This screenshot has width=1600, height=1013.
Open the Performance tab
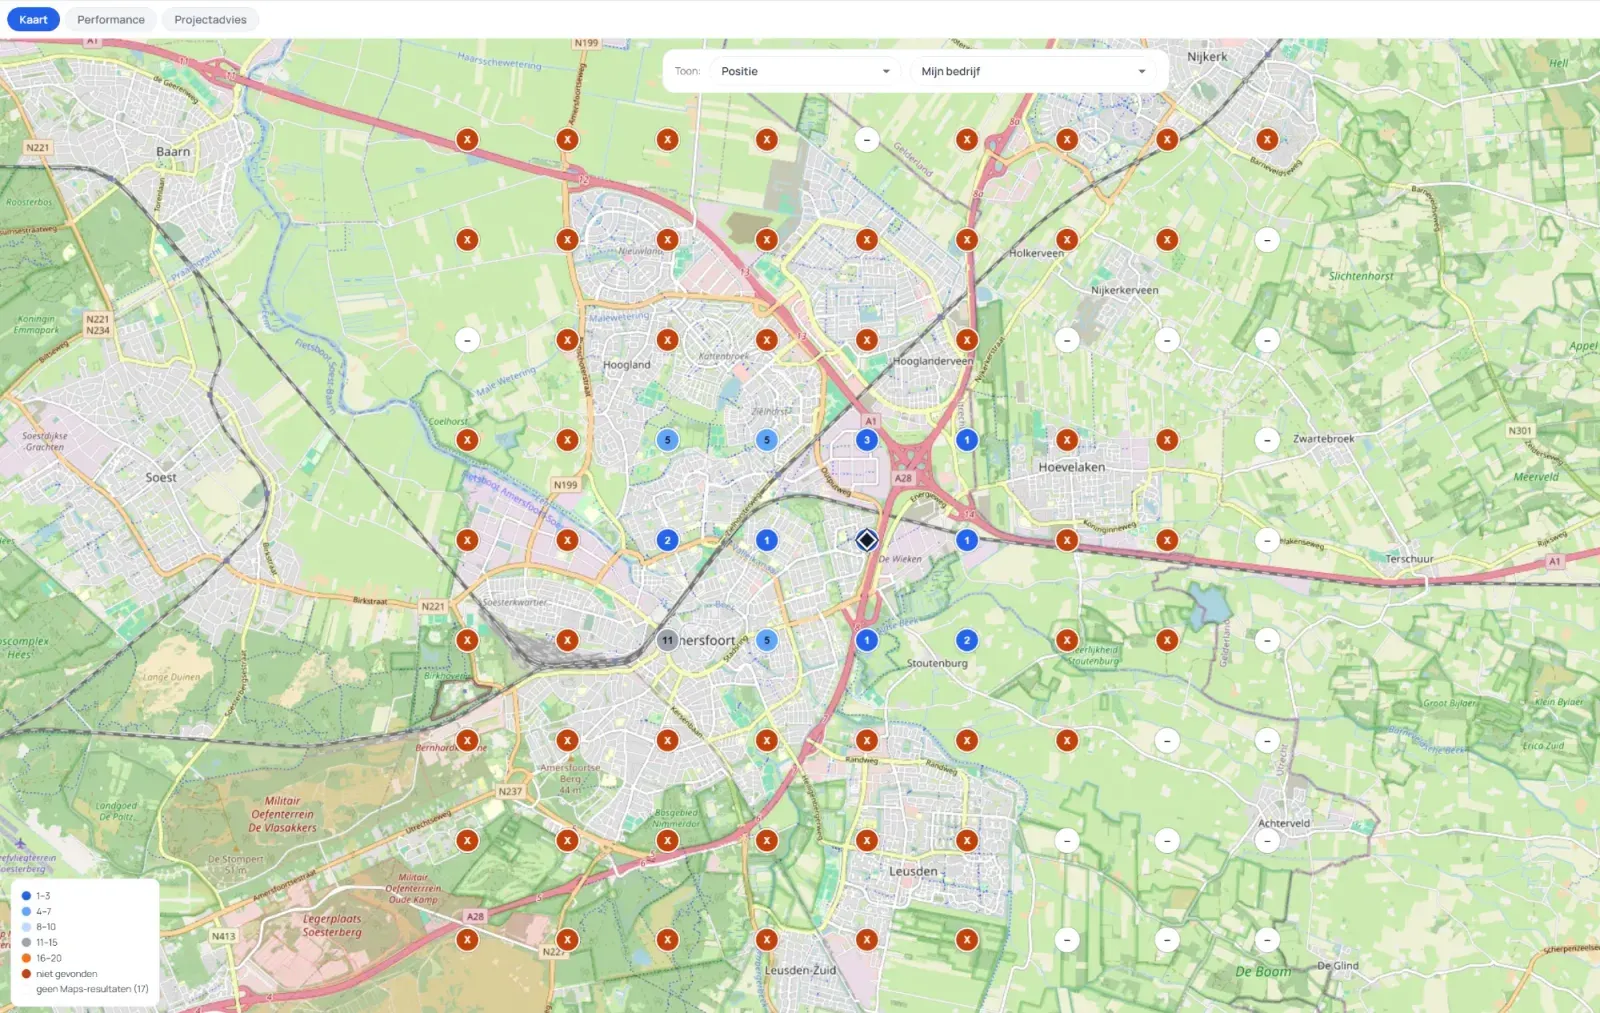pyautogui.click(x=111, y=19)
